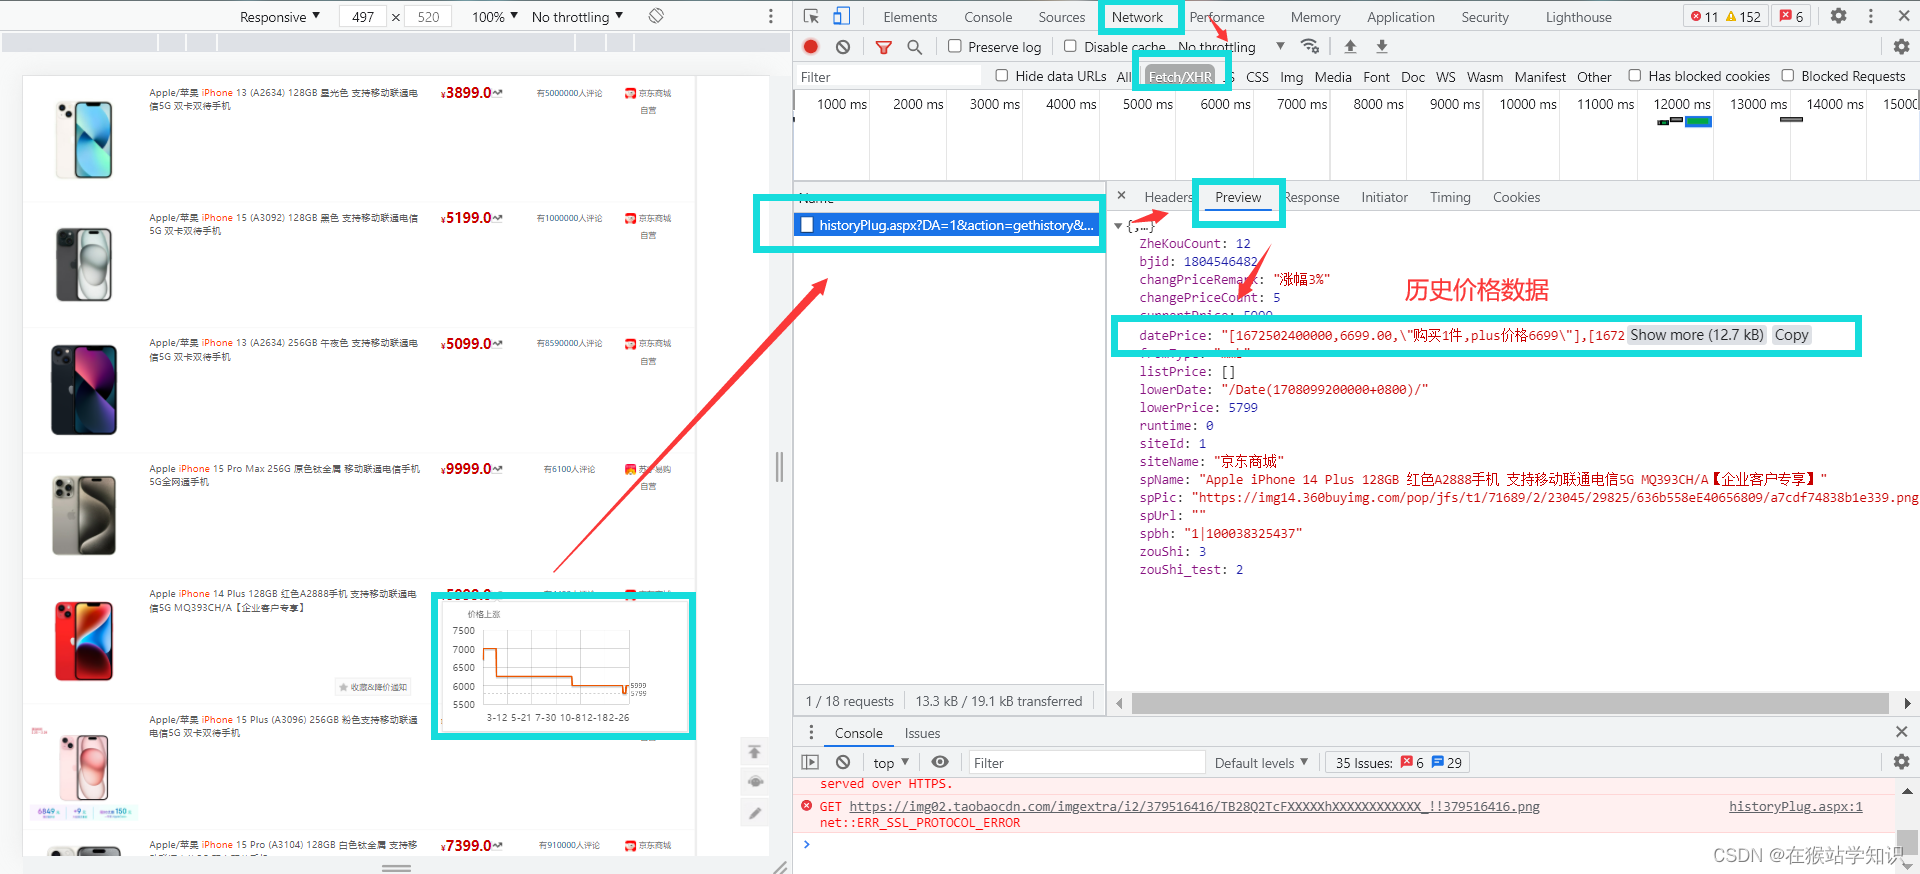Activate the inspect element picker icon
The height and width of the screenshot is (874, 1920).
pyautogui.click(x=811, y=16)
